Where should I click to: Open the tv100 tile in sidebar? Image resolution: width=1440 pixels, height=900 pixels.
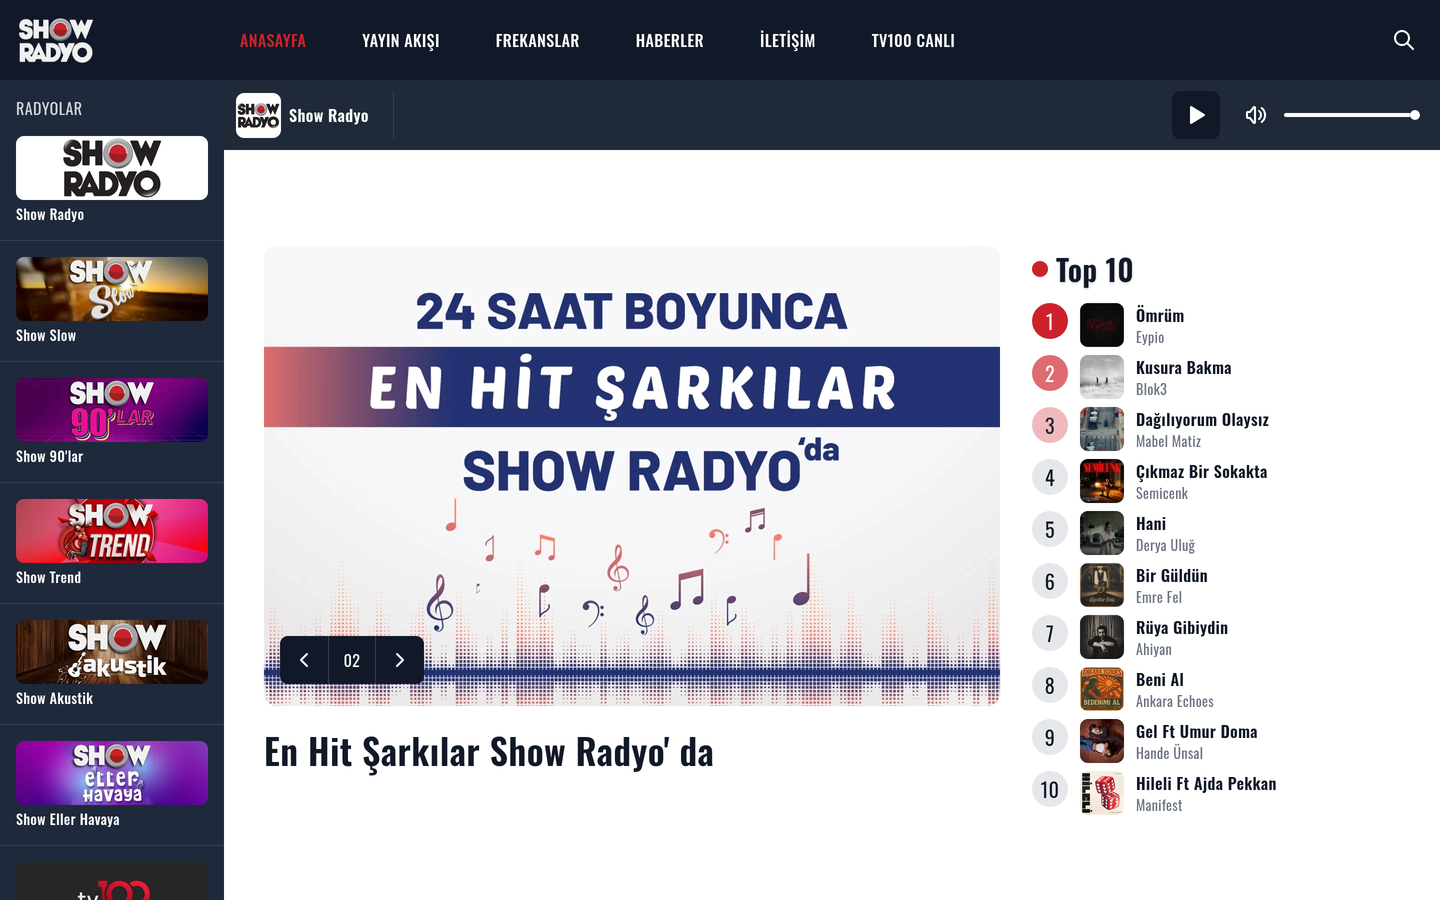tap(112, 881)
